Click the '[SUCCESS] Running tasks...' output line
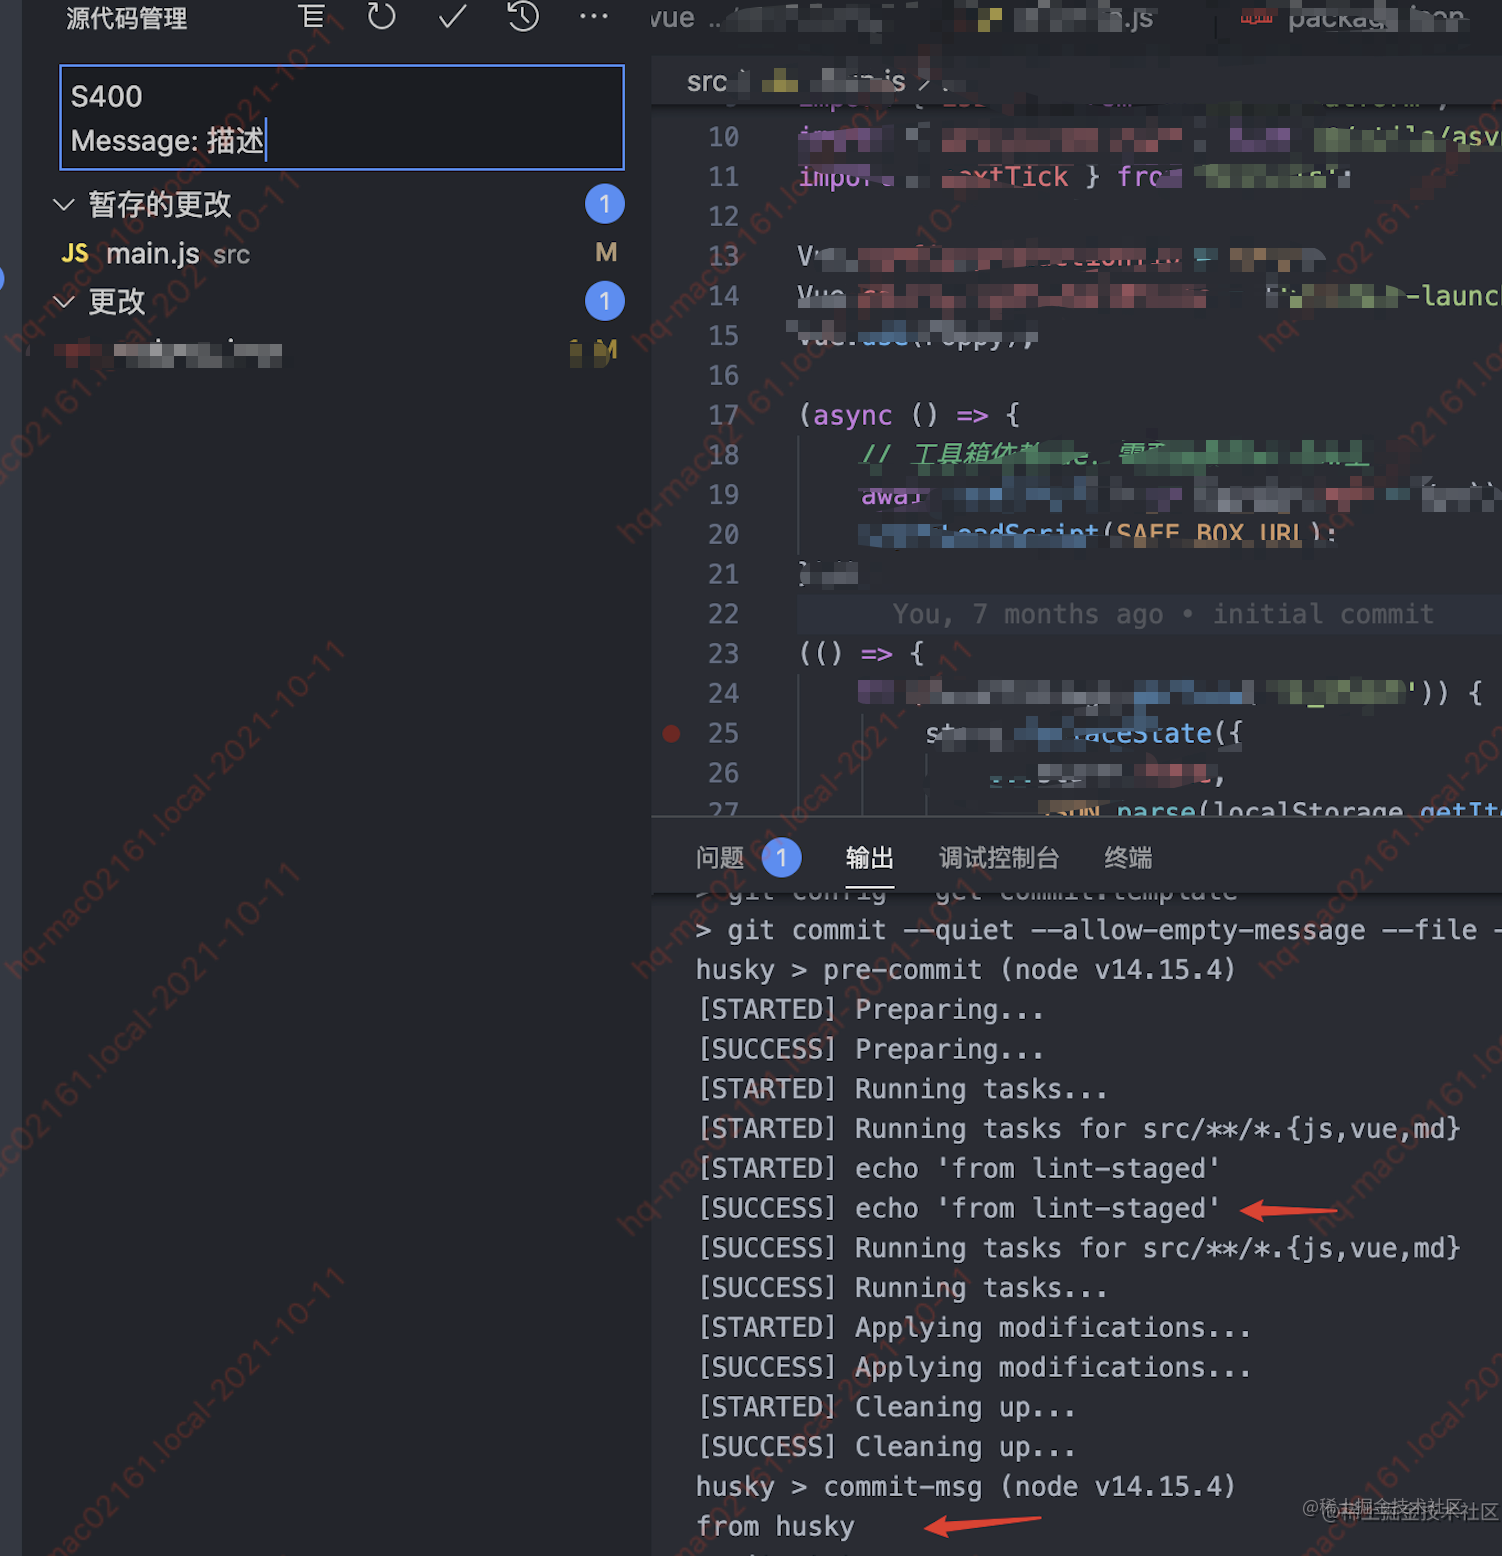This screenshot has height=1556, width=1502. 902,1288
